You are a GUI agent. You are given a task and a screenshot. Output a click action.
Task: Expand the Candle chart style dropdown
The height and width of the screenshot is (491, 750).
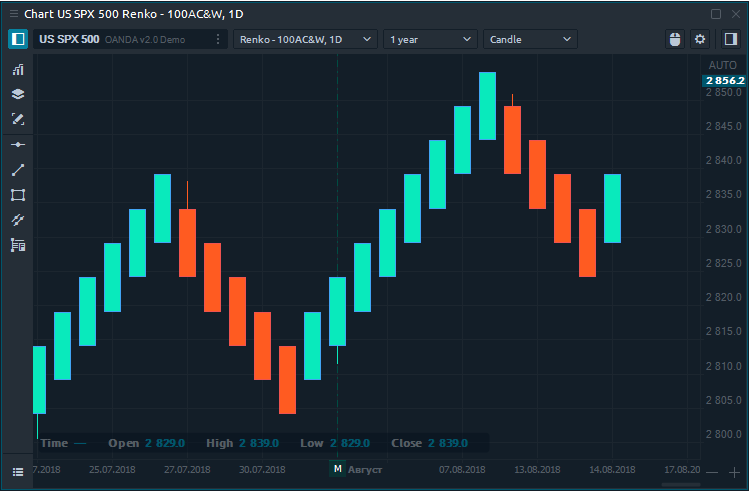(530, 39)
